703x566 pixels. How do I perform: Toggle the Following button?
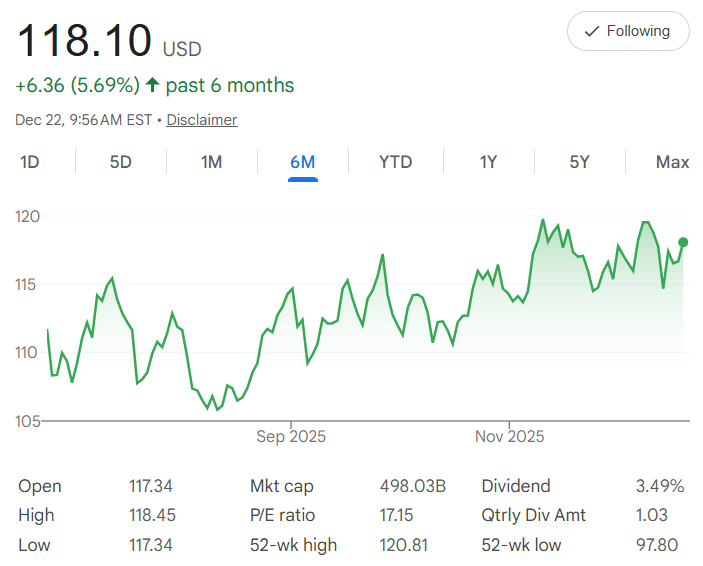(628, 31)
